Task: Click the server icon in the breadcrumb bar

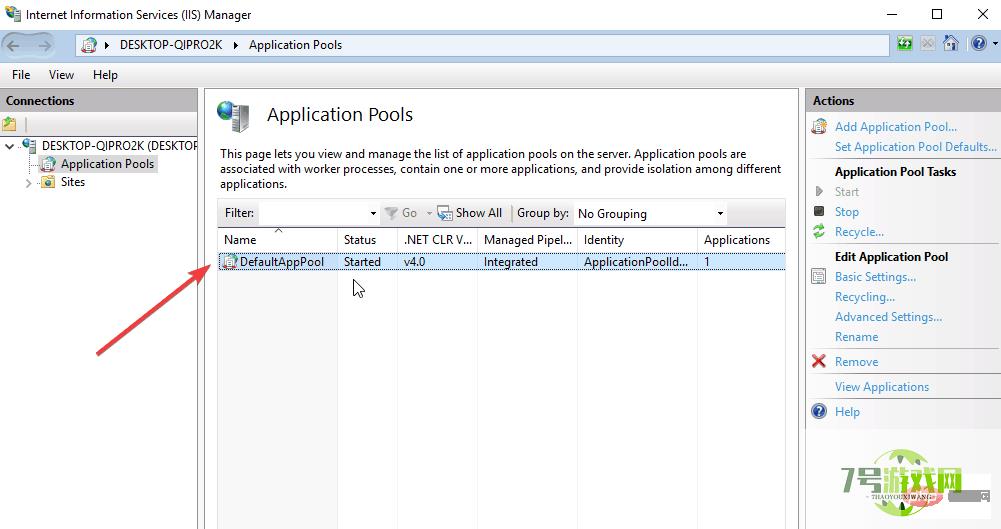Action: [x=89, y=45]
